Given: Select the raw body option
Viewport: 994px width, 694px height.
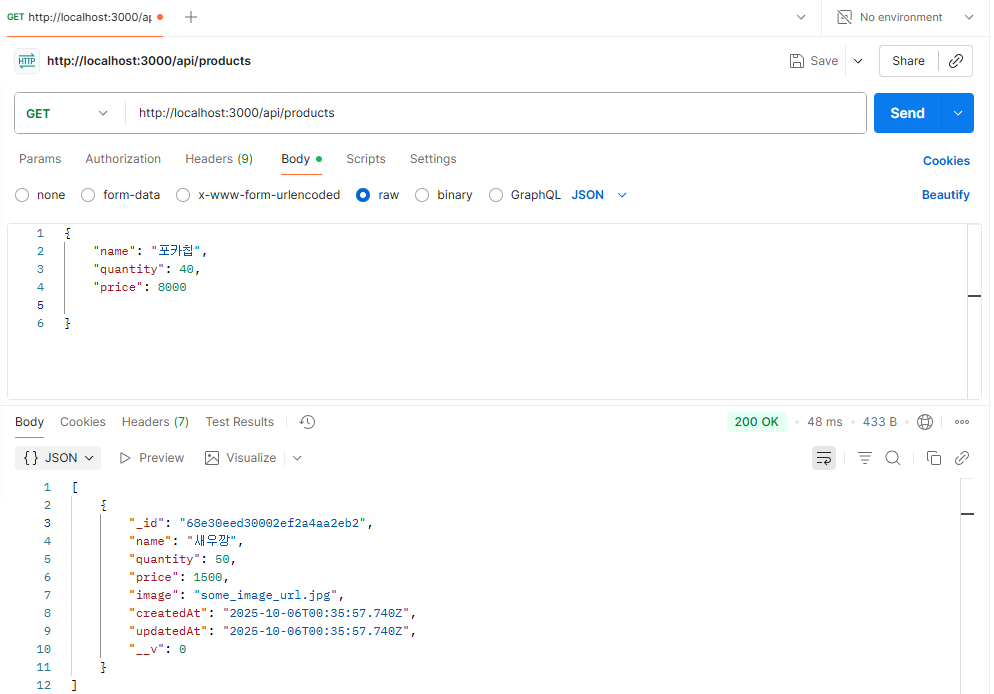Looking at the screenshot, I should (x=363, y=195).
